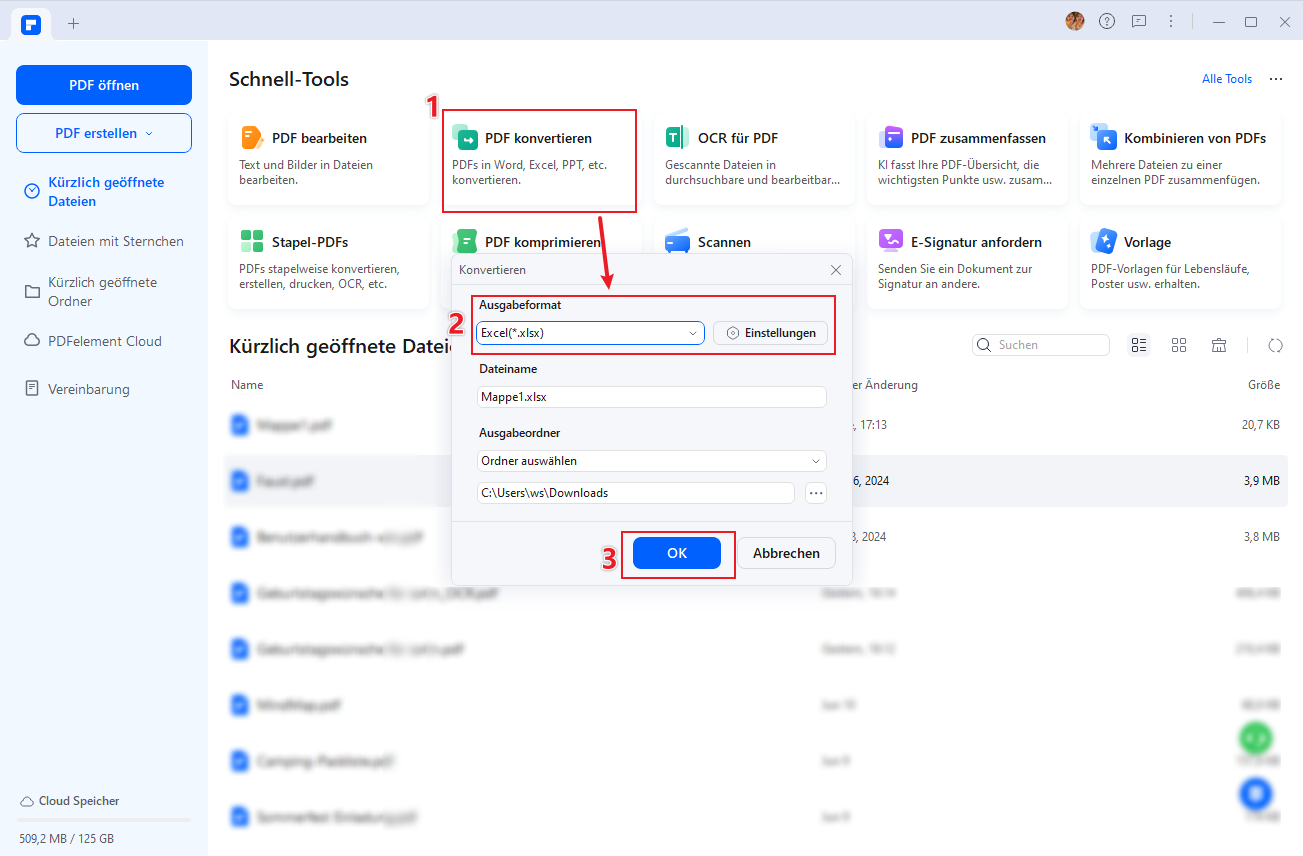
Task: Open Kombinieren von PDFs tool
Action: point(1181,159)
